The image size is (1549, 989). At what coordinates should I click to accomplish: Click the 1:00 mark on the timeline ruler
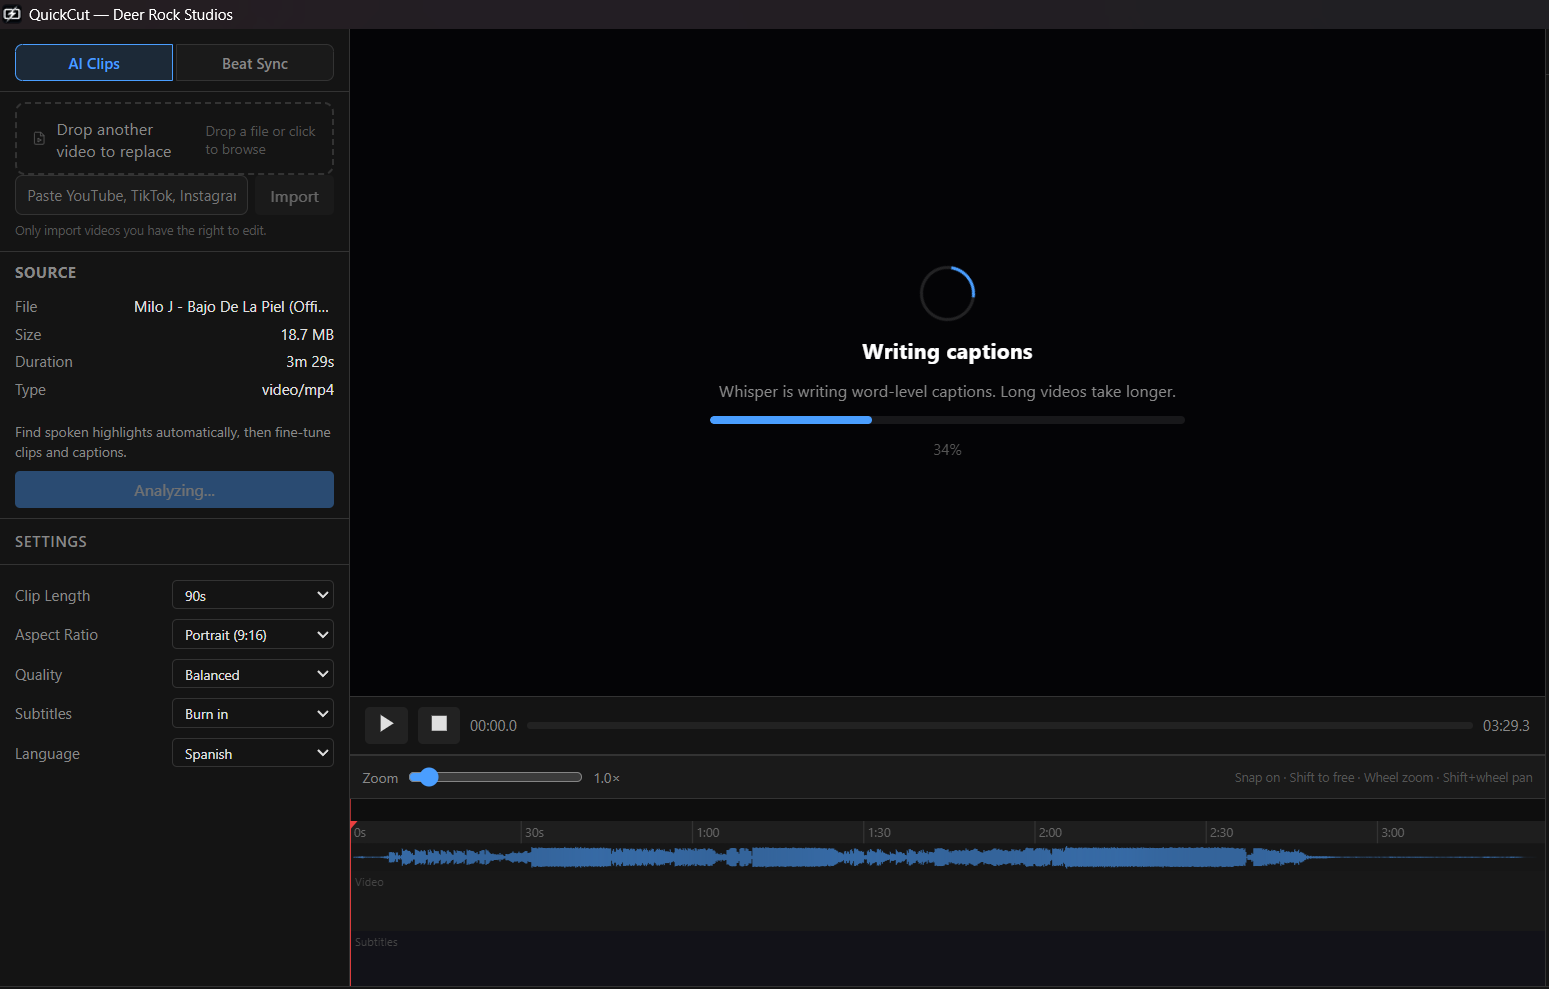point(708,833)
